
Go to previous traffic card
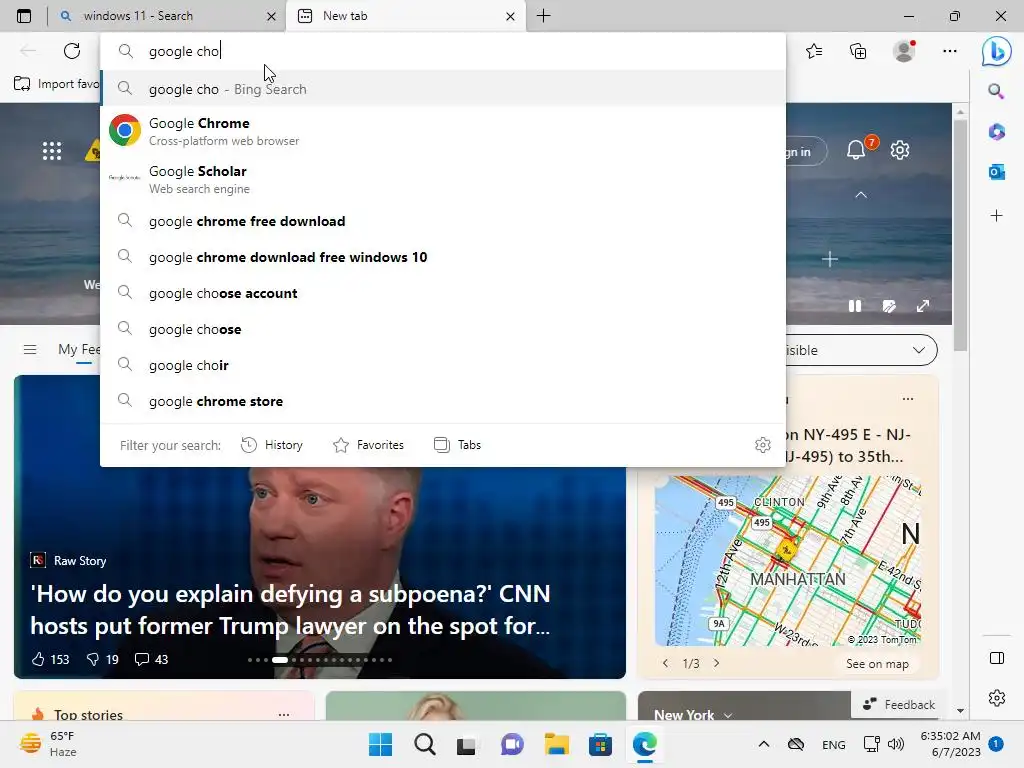point(665,663)
